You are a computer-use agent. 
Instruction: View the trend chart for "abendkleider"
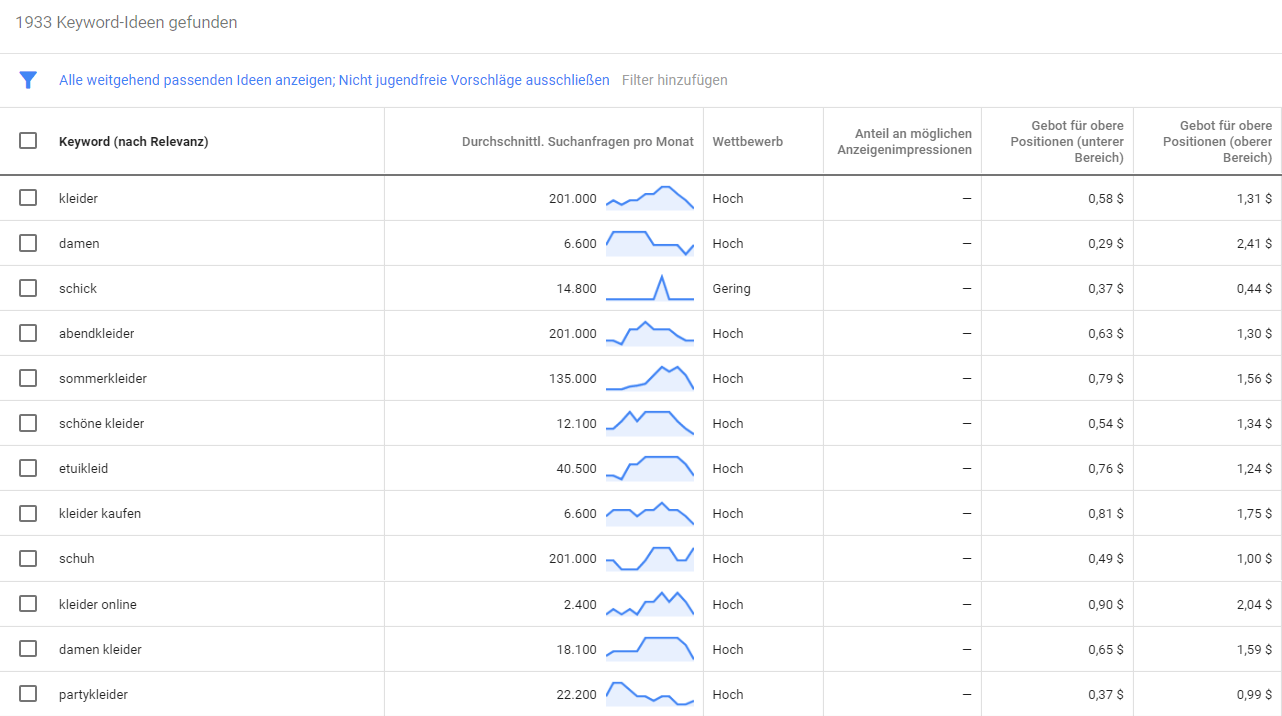(651, 332)
